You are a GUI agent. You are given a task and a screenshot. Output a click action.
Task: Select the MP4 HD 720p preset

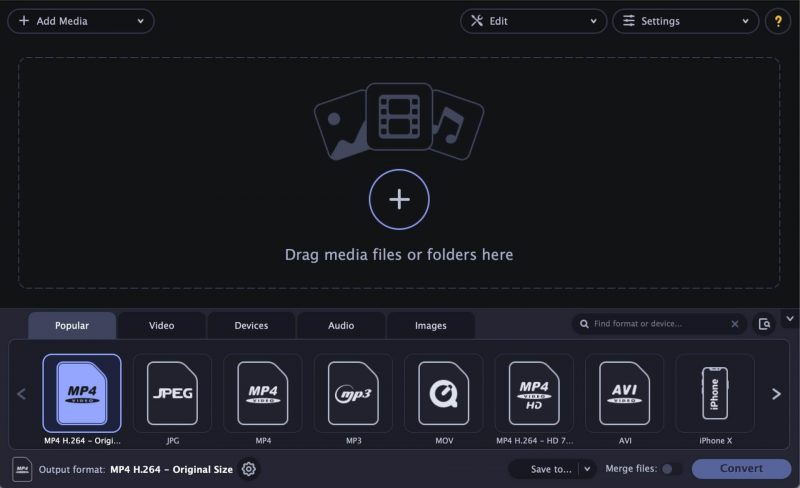534,394
